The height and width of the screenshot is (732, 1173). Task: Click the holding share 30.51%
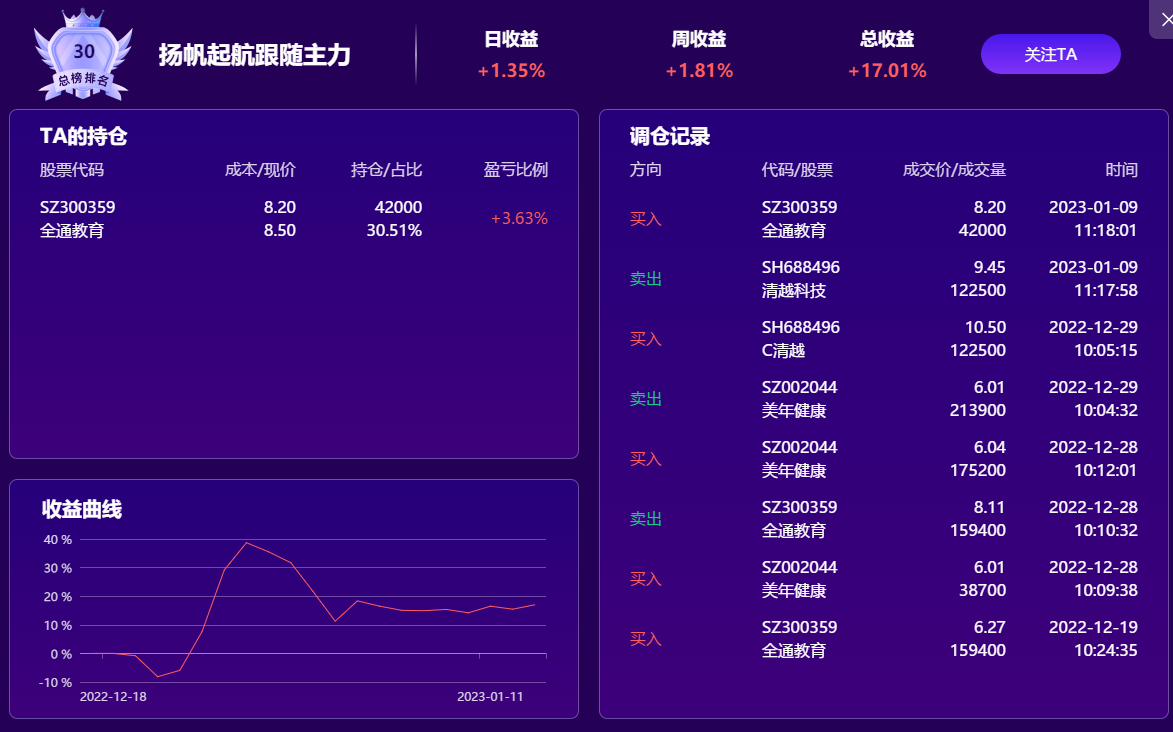click(394, 231)
